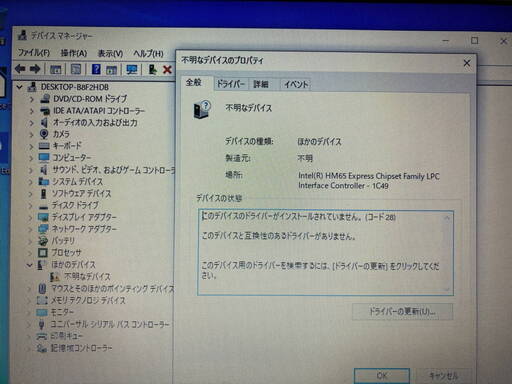Screen dimensions: 512x384
Task: Switch to the ドライバー tab
Action: point(231,84)
